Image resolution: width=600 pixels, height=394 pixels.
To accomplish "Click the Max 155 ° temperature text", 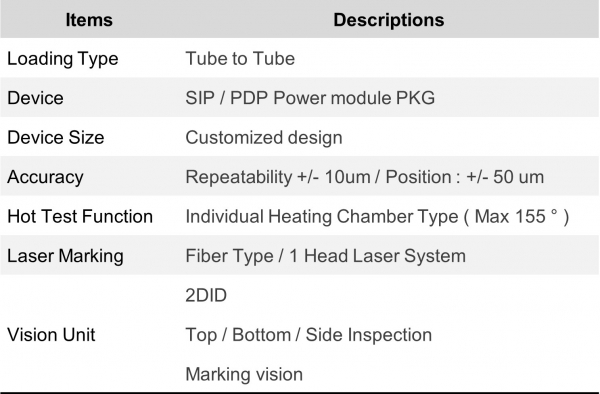I will coord(516,217).
